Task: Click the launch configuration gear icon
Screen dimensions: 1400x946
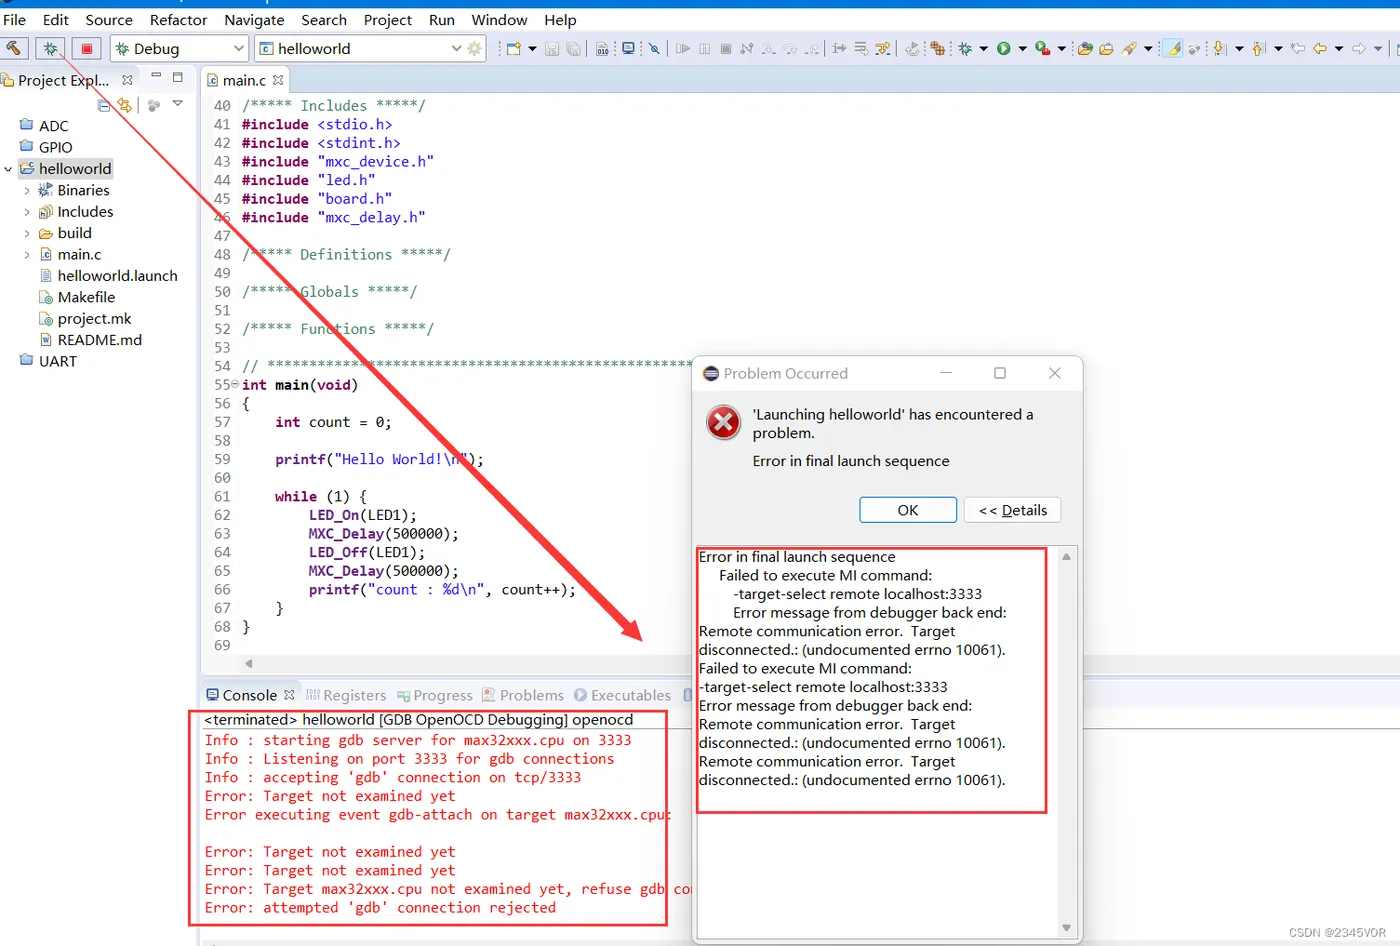Action: [x=474, y=48]
